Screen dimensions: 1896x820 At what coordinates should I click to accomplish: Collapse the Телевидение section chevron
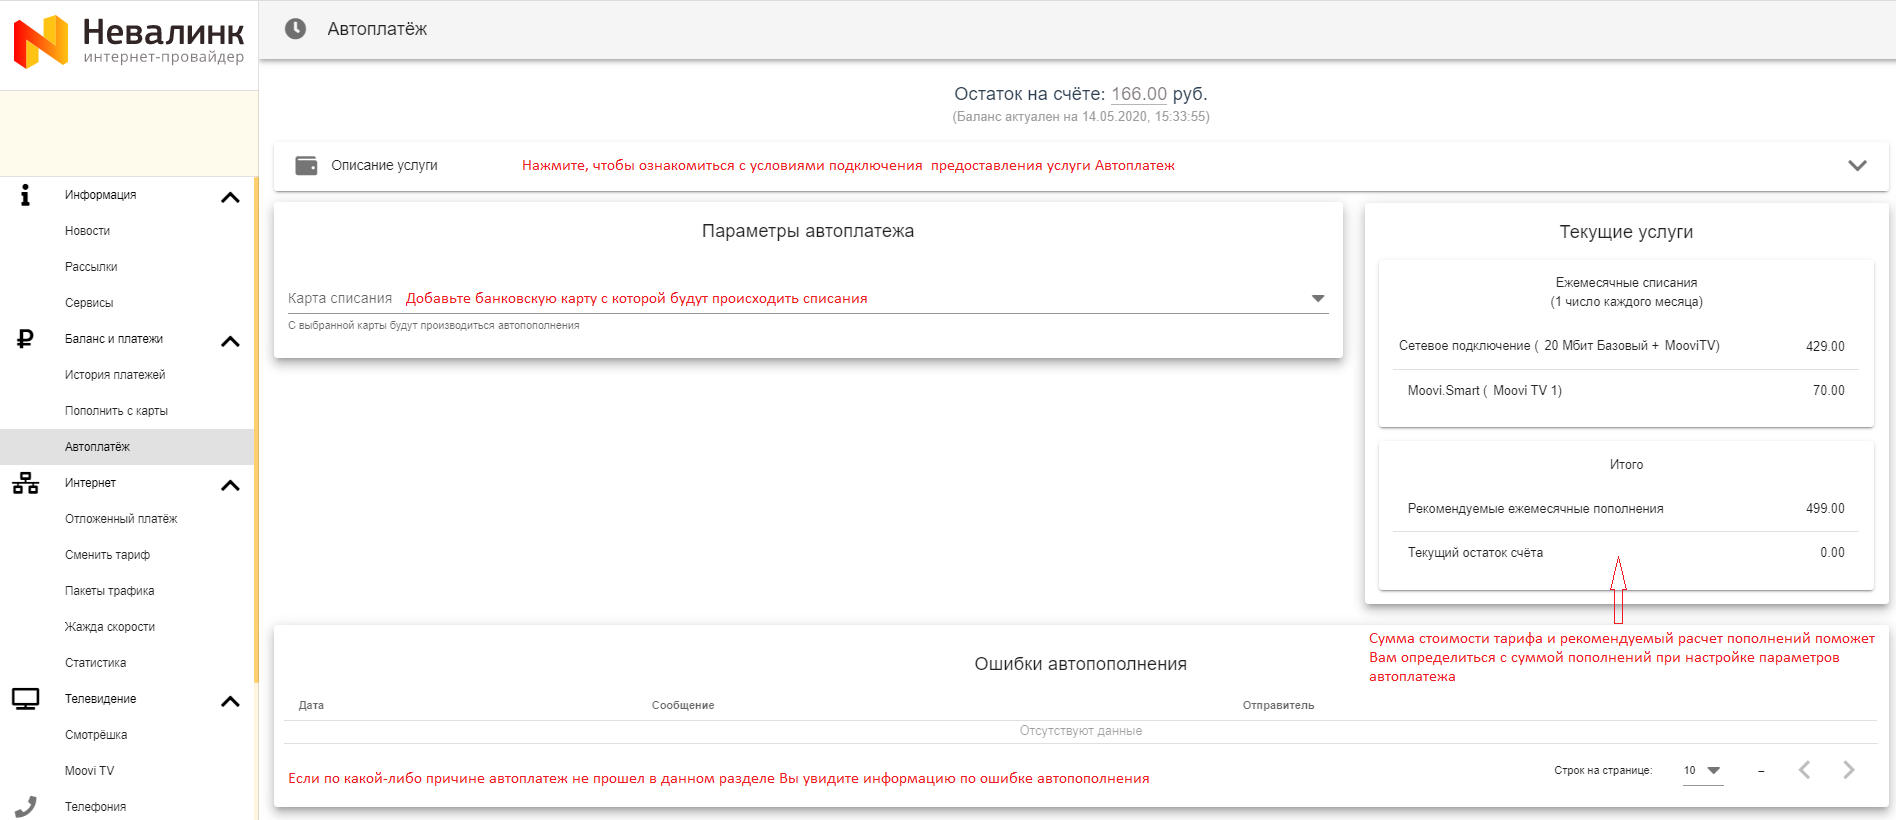click(230, 701)
